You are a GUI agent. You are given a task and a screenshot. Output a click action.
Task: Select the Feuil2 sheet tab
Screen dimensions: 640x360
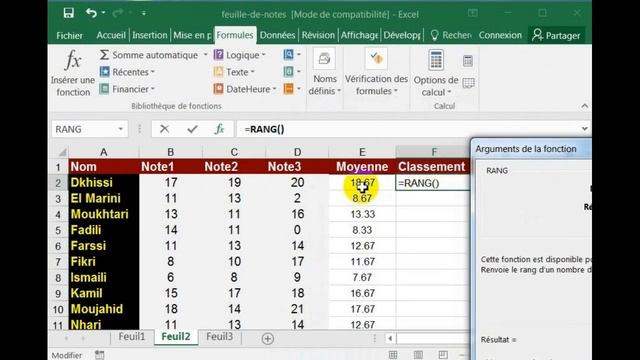coord(176,337)
